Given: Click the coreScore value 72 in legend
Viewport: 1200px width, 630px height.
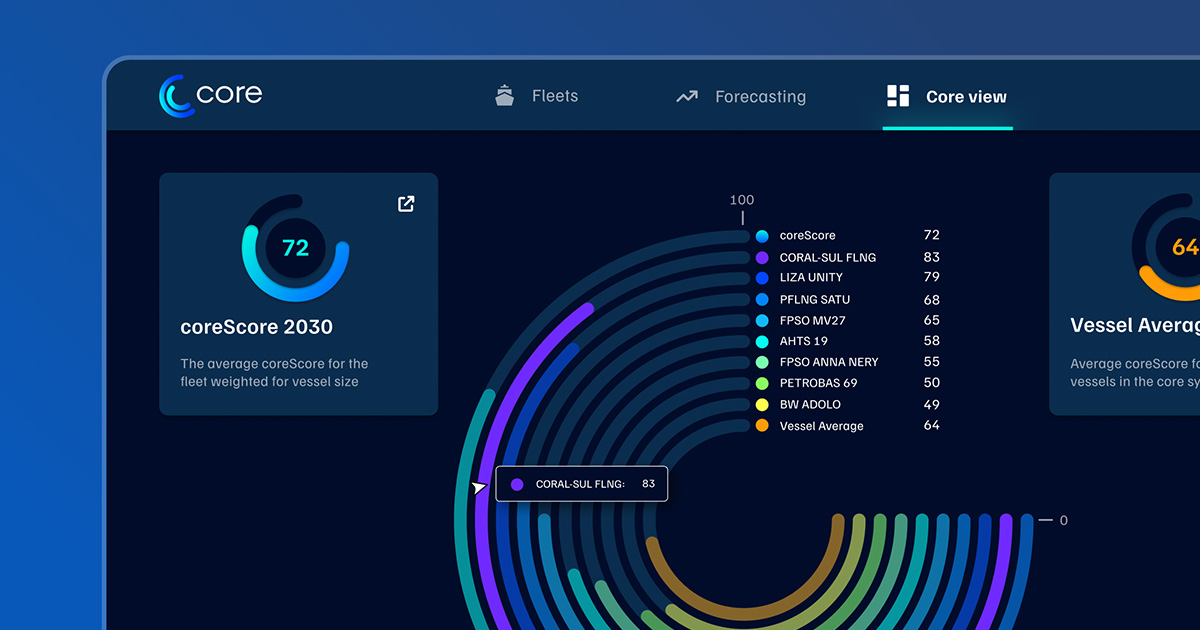Looking at the screenshot, I should coord(931,235).
